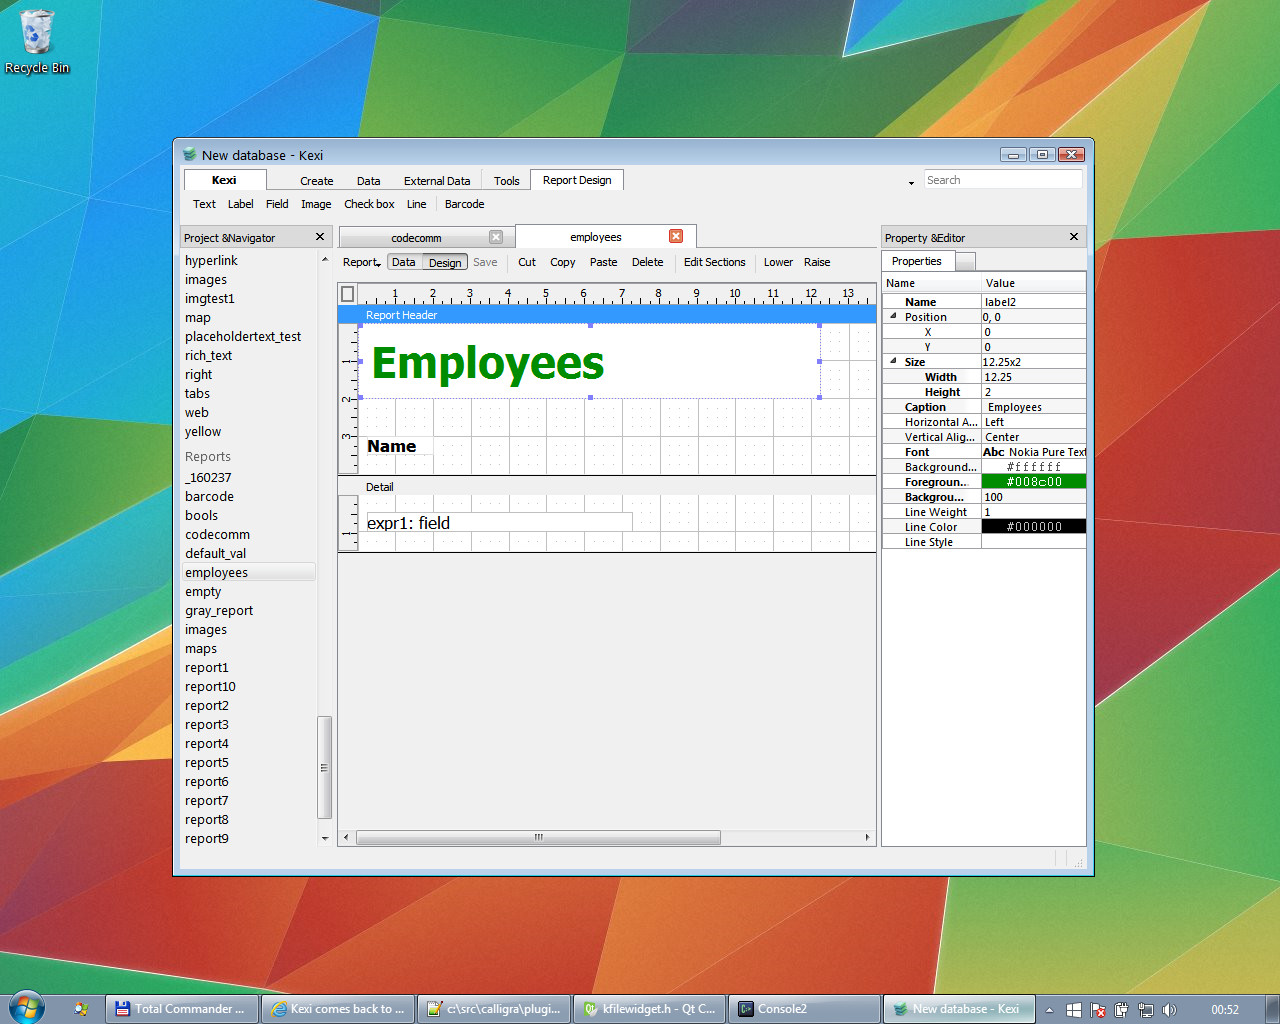Collapse the Size property group
This screenshot has width=1280, height=1024.
point(893,361)
